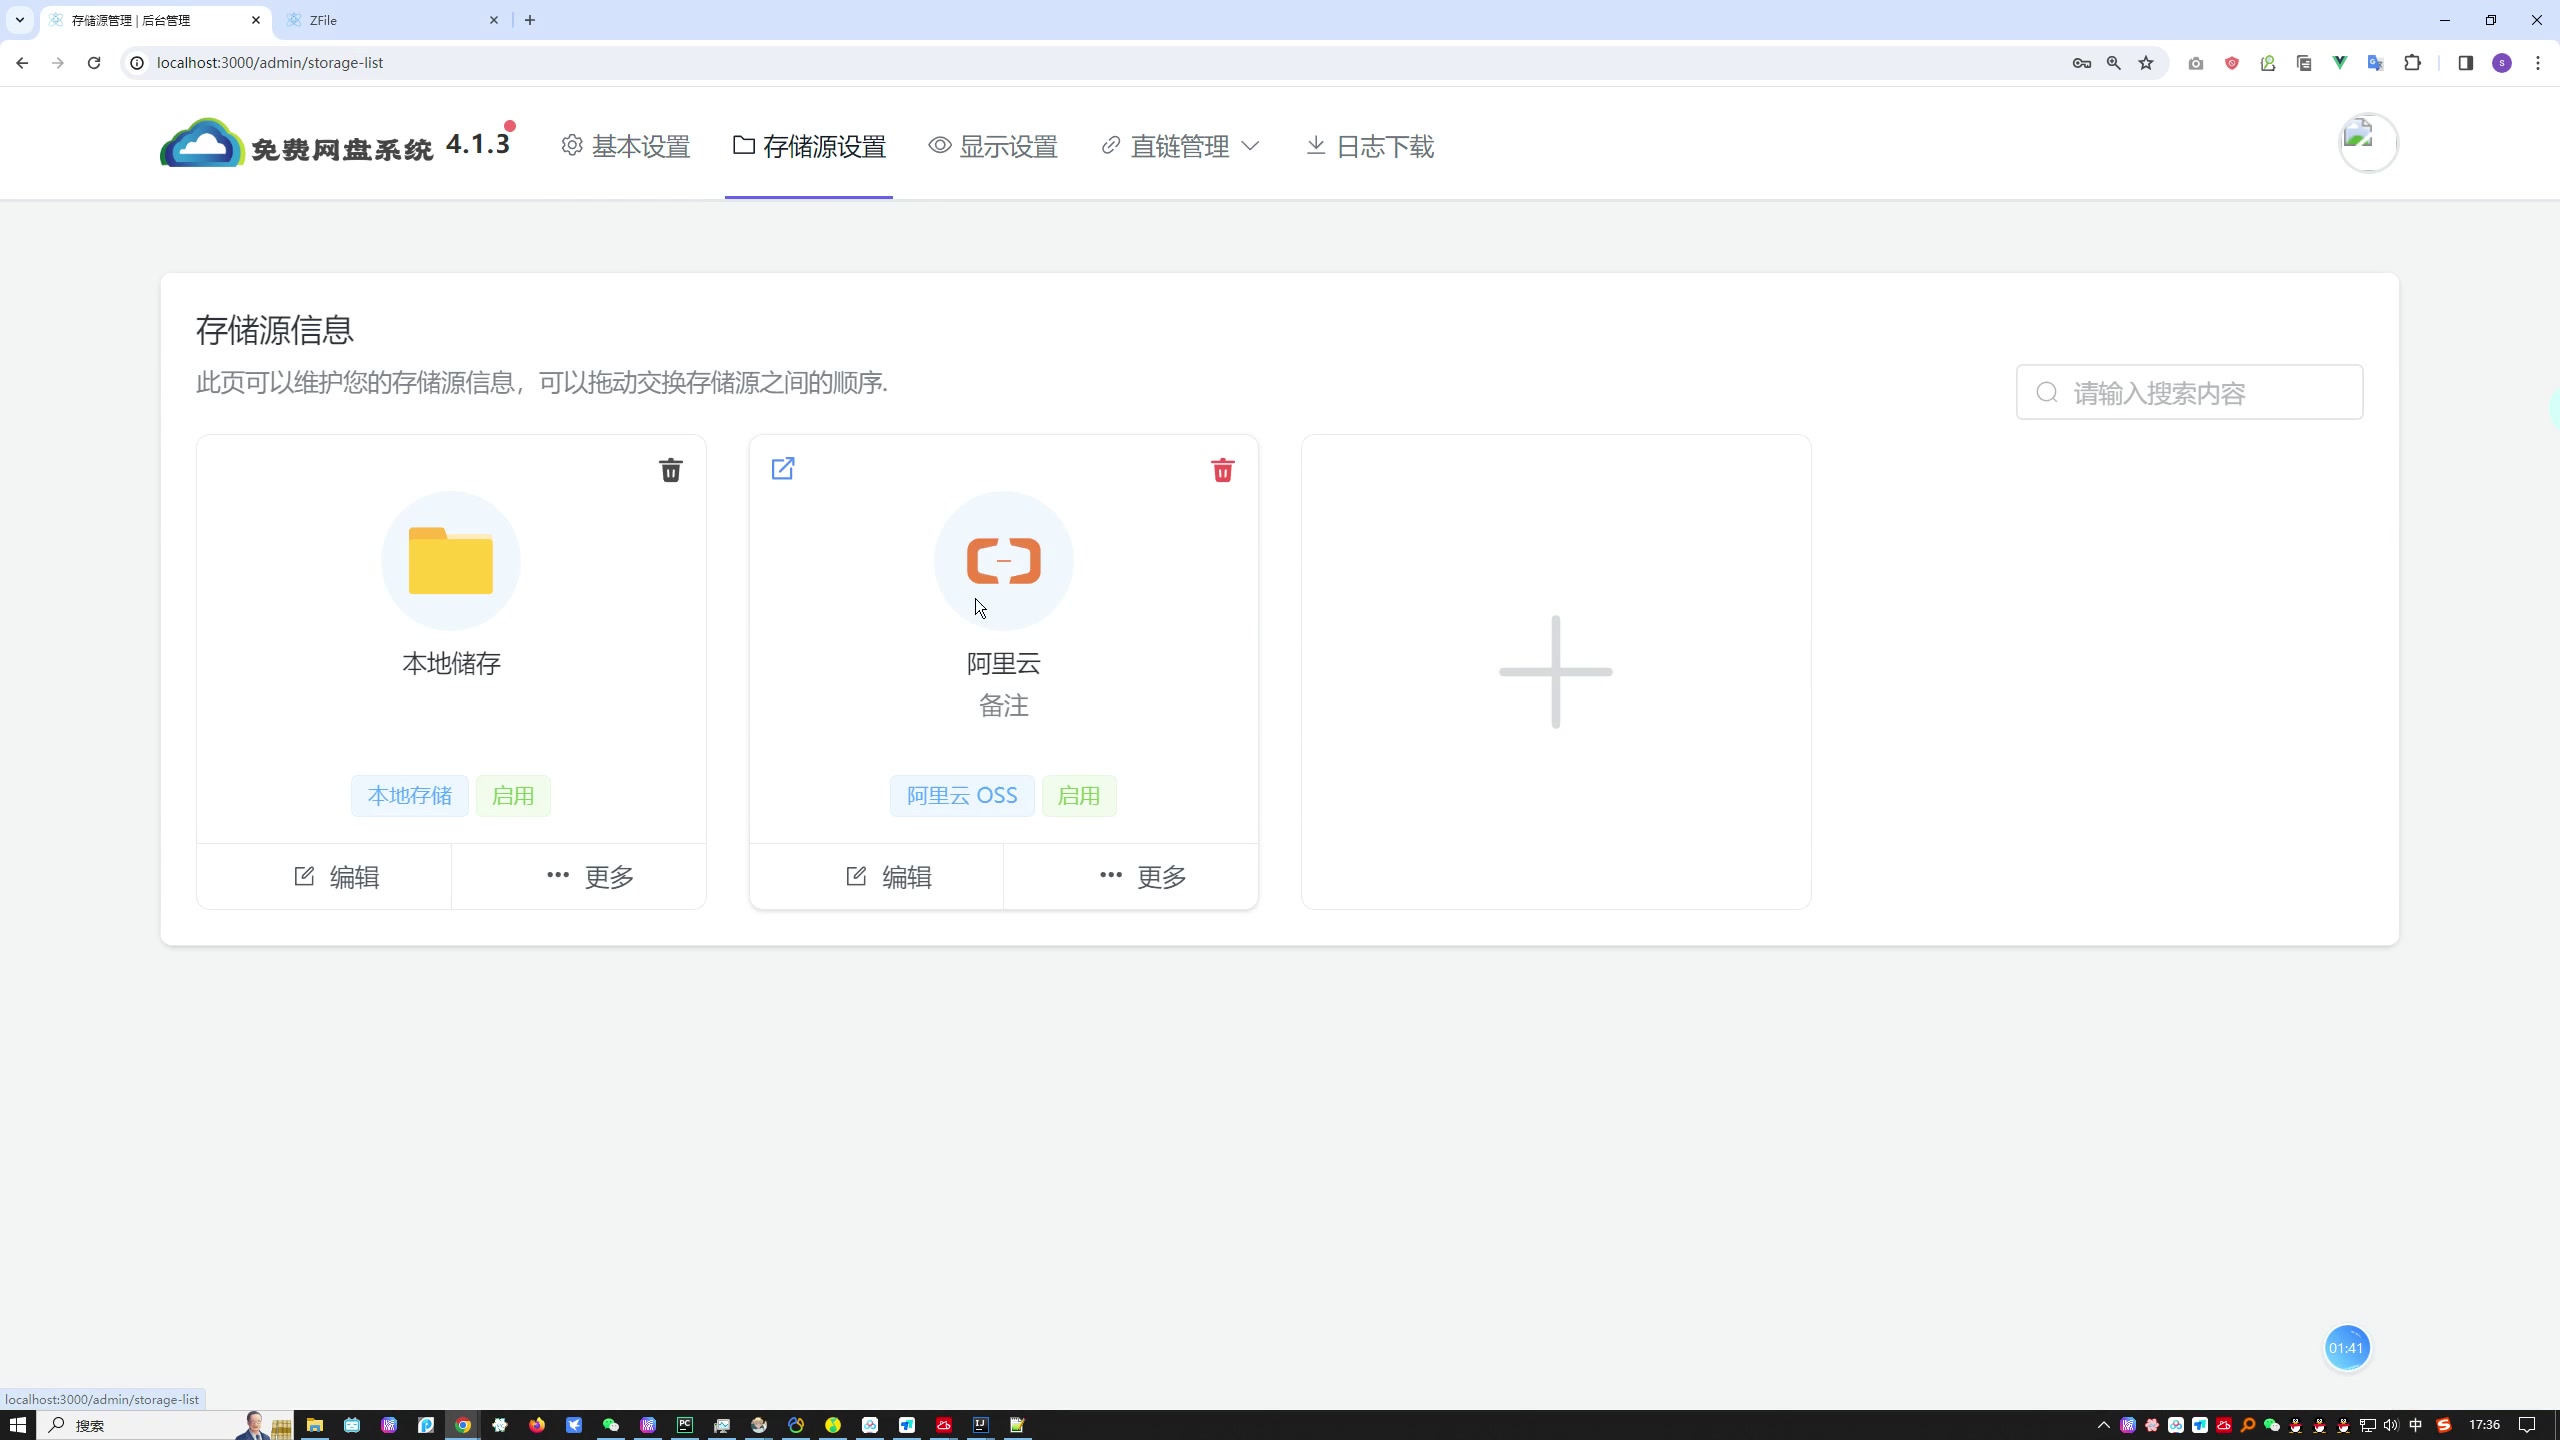The image size is (2560, 1440).
Task: Show hidden system tray icons
Action: click(x=2103, y=1425)
